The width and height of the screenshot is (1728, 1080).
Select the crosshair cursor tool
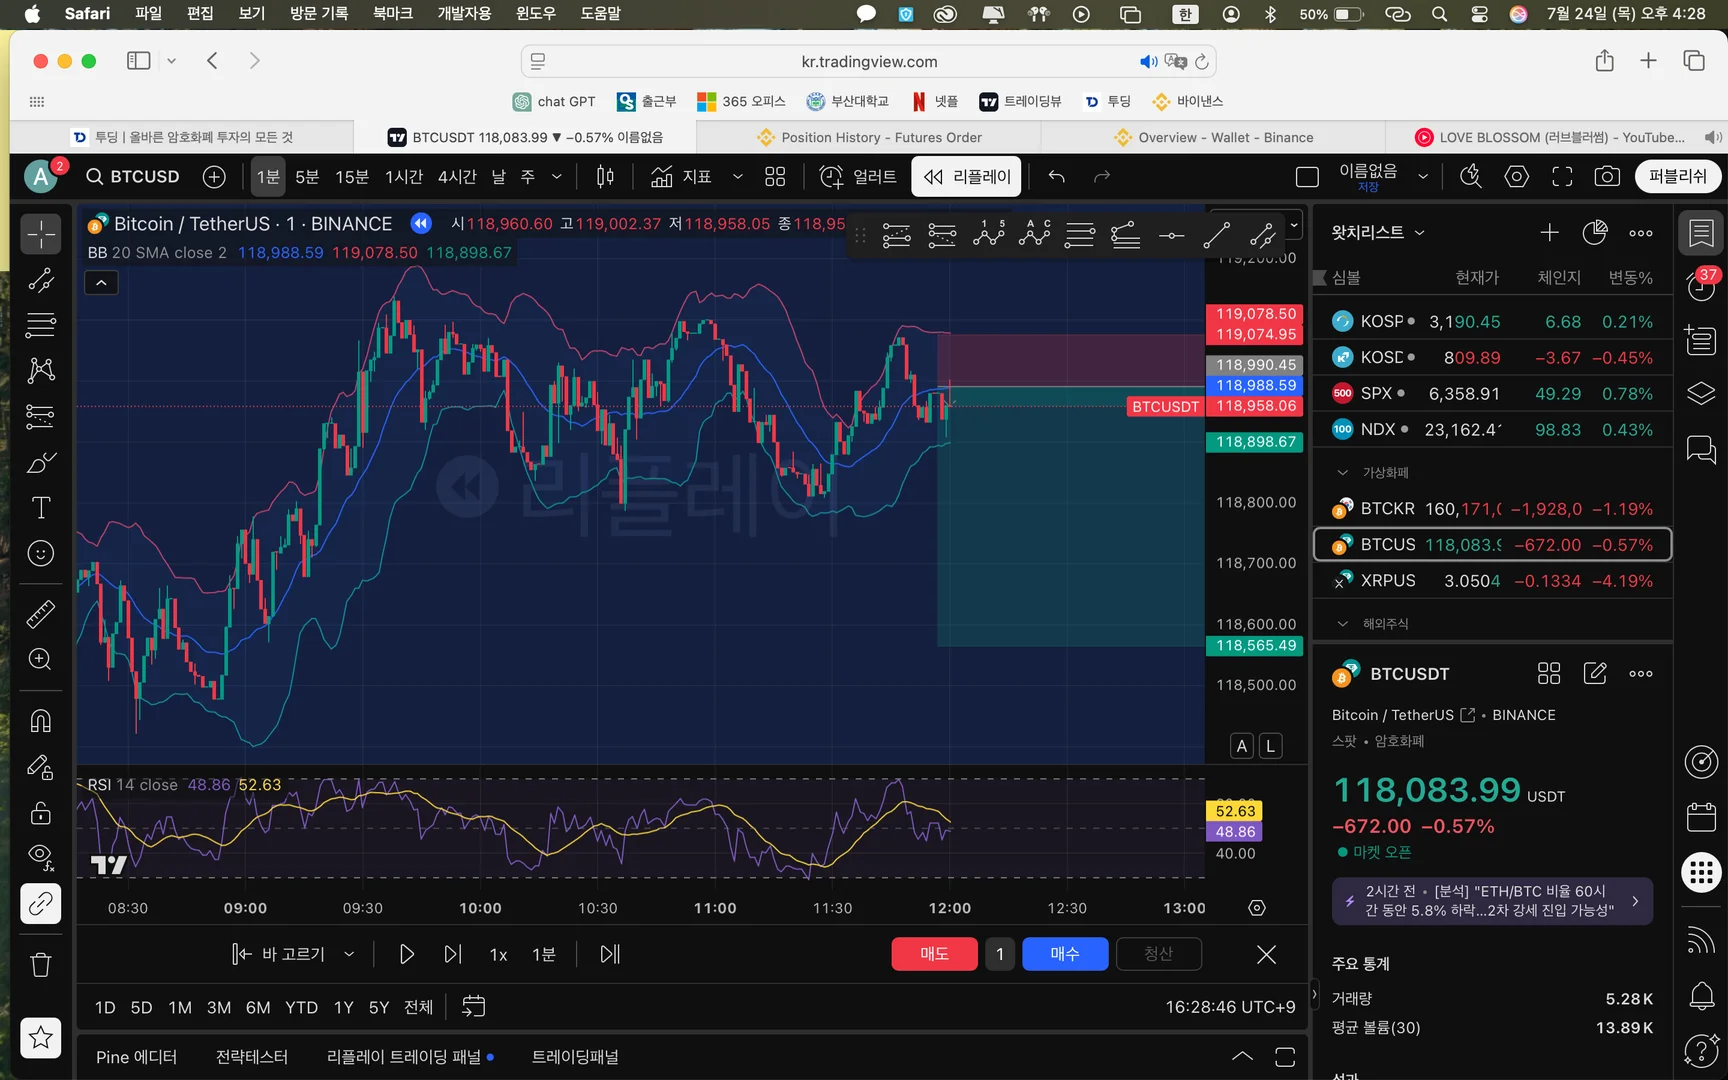click(x=41, y=235)
